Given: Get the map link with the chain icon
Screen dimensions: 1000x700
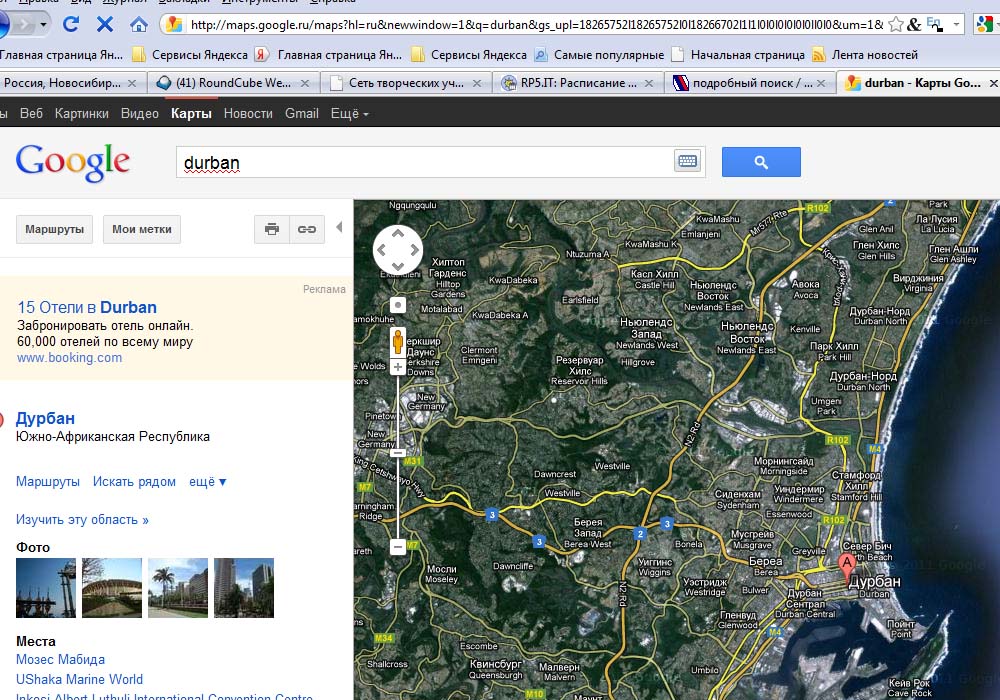Looking at the screenshot, I should [307, 229].
